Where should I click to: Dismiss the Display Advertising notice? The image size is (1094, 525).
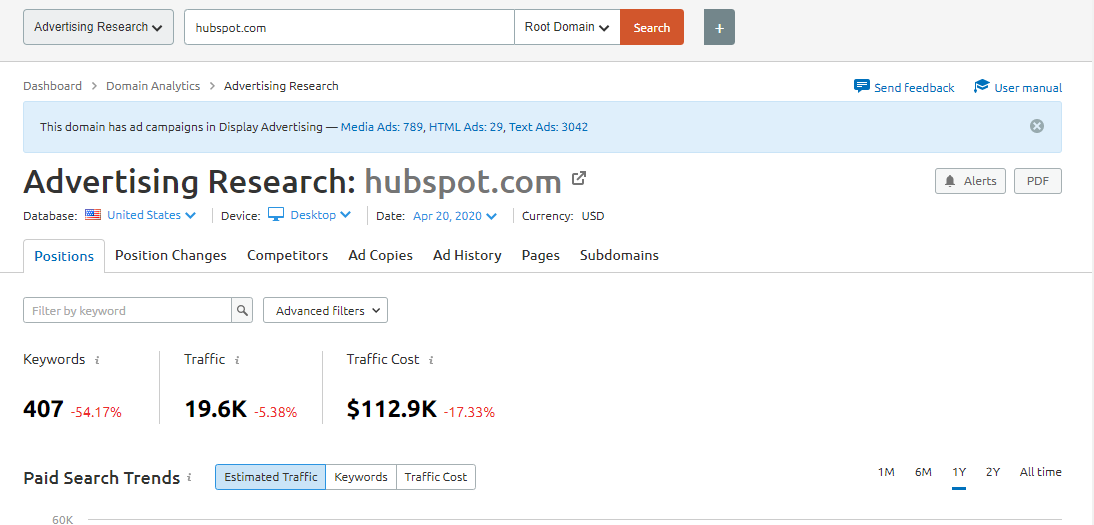click(1037, 126)
